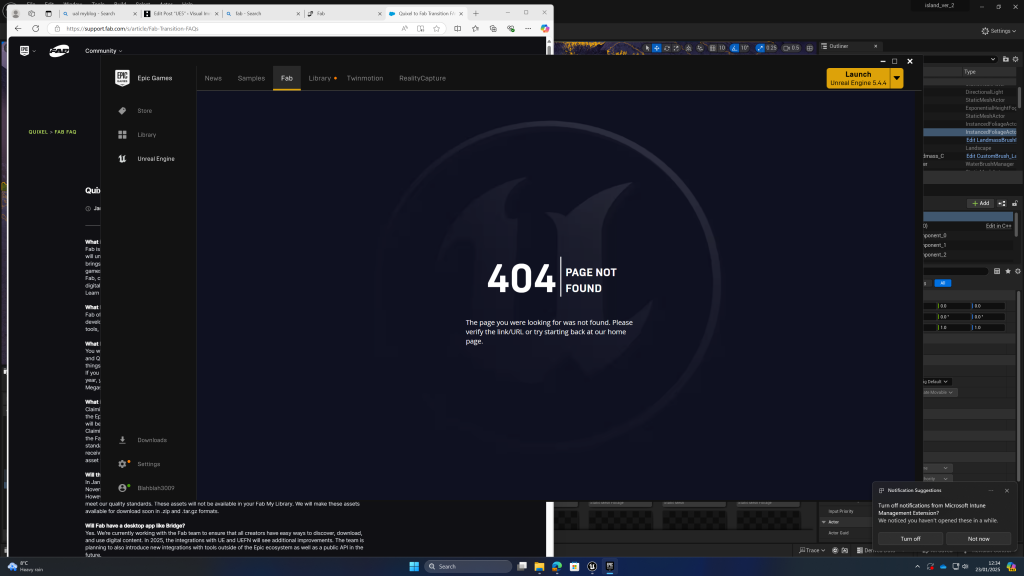Click the taskbar Search box

(x=468, y=566)
